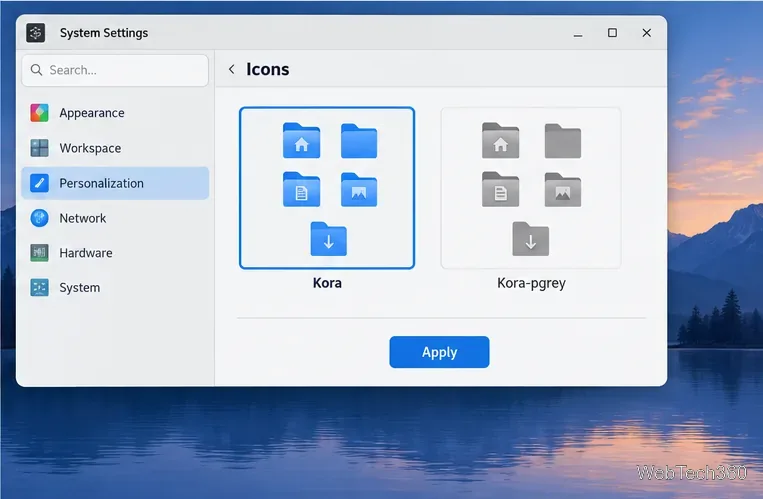The image size is (763, 499).
Task: Click the grey documents folder icon in Kora-pgrey
Action: pyautogui.click(x=500, y=189)
